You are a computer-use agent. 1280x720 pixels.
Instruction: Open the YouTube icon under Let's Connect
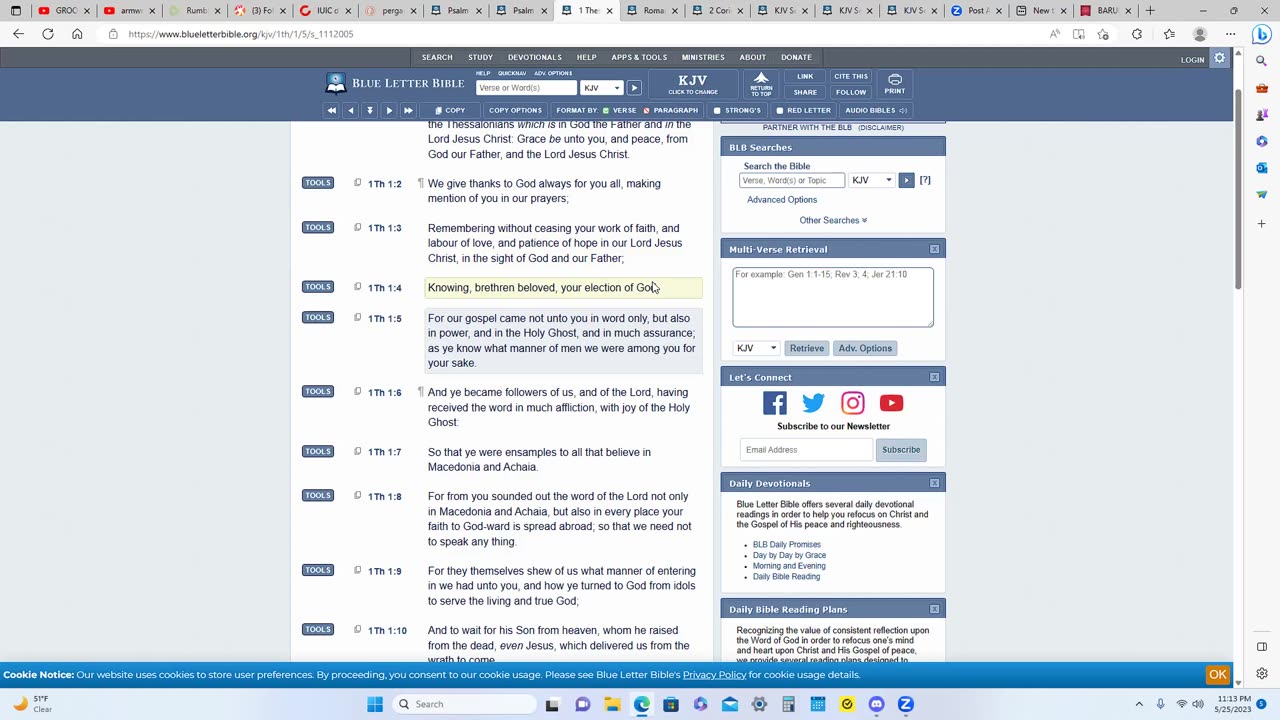pos(891,403)
